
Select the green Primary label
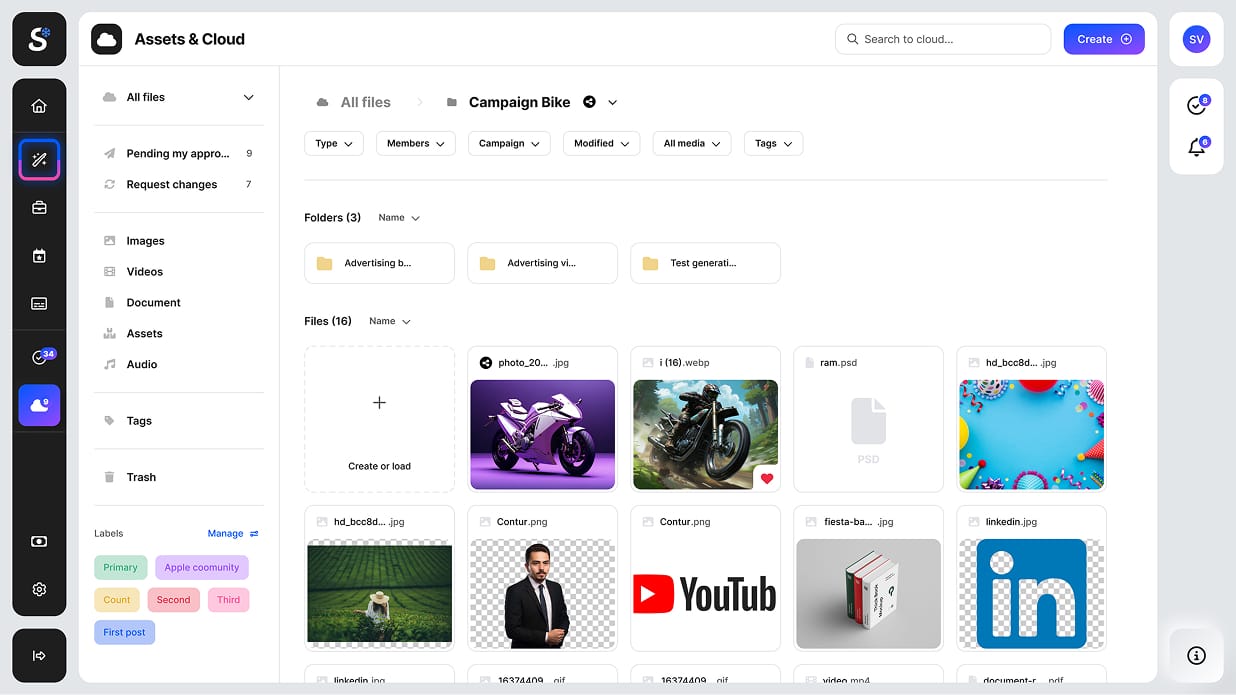pos(121,568)
